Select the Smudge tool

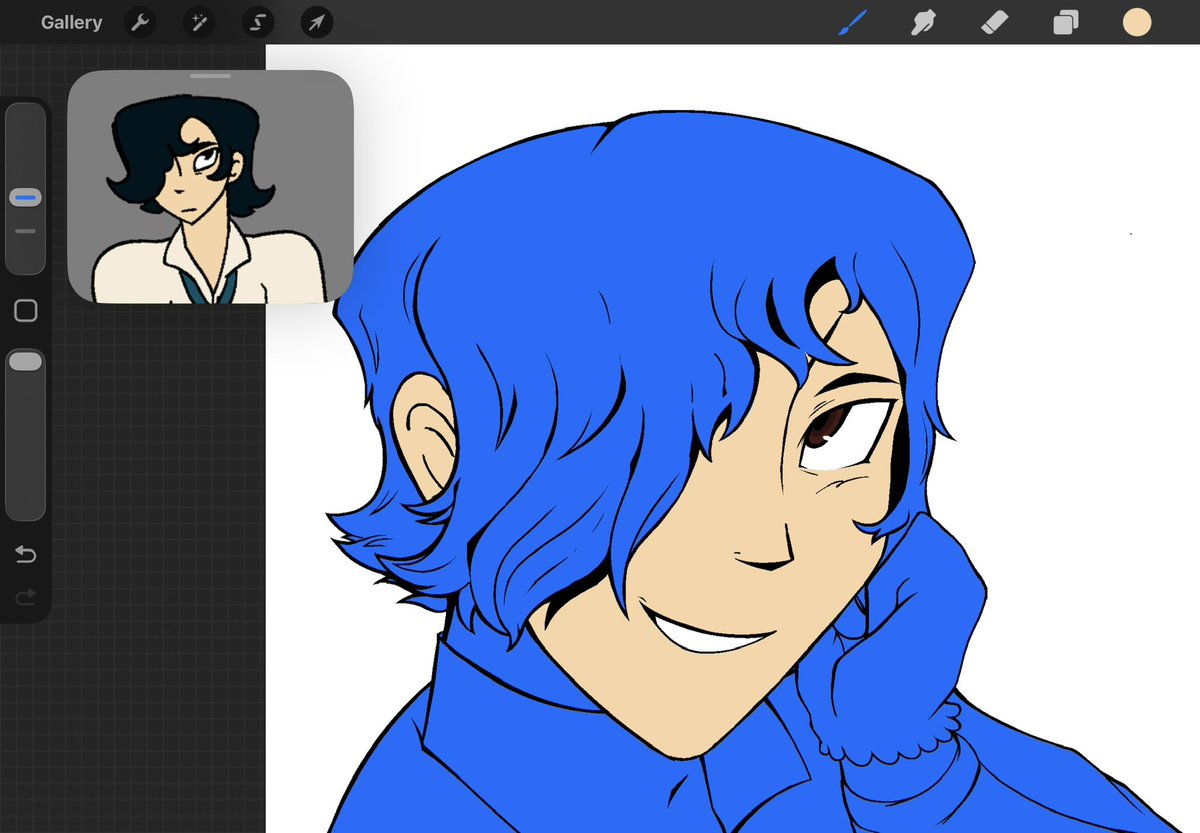924,22
